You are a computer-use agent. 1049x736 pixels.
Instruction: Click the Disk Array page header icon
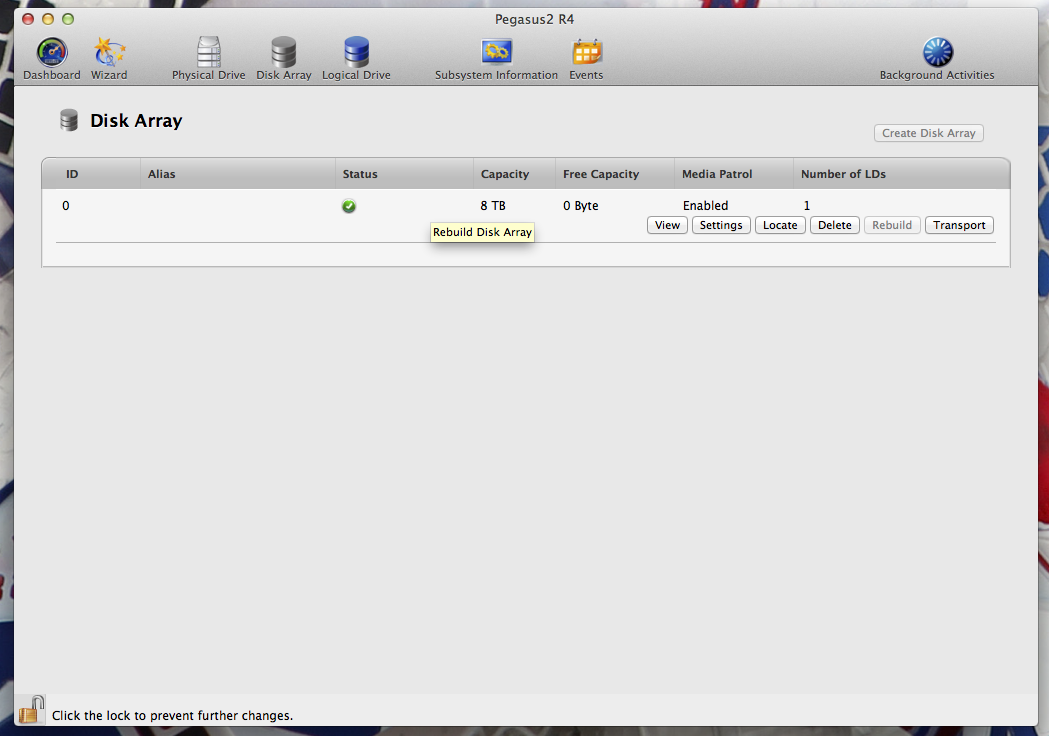[x=69, y=120]
